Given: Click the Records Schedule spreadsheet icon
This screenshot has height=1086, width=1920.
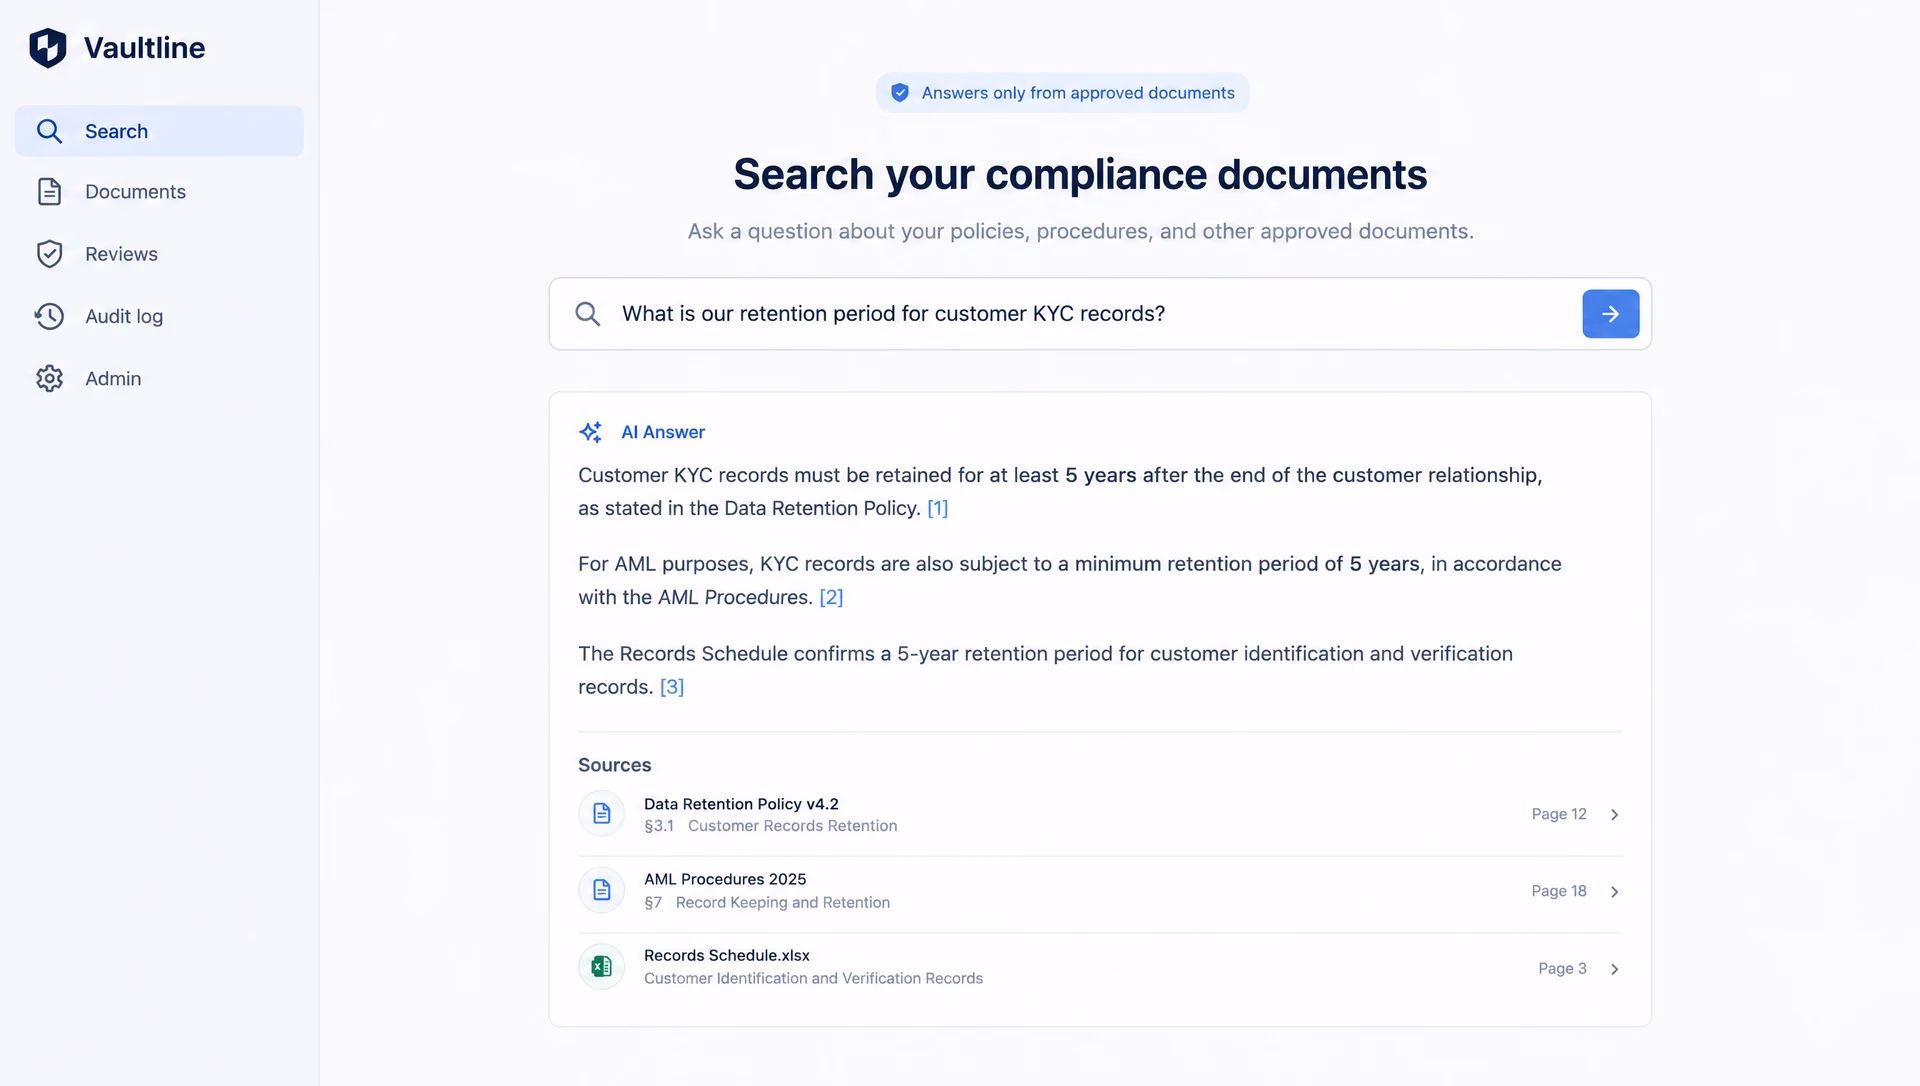Looking at the screenshot, I should coord(601,966).
